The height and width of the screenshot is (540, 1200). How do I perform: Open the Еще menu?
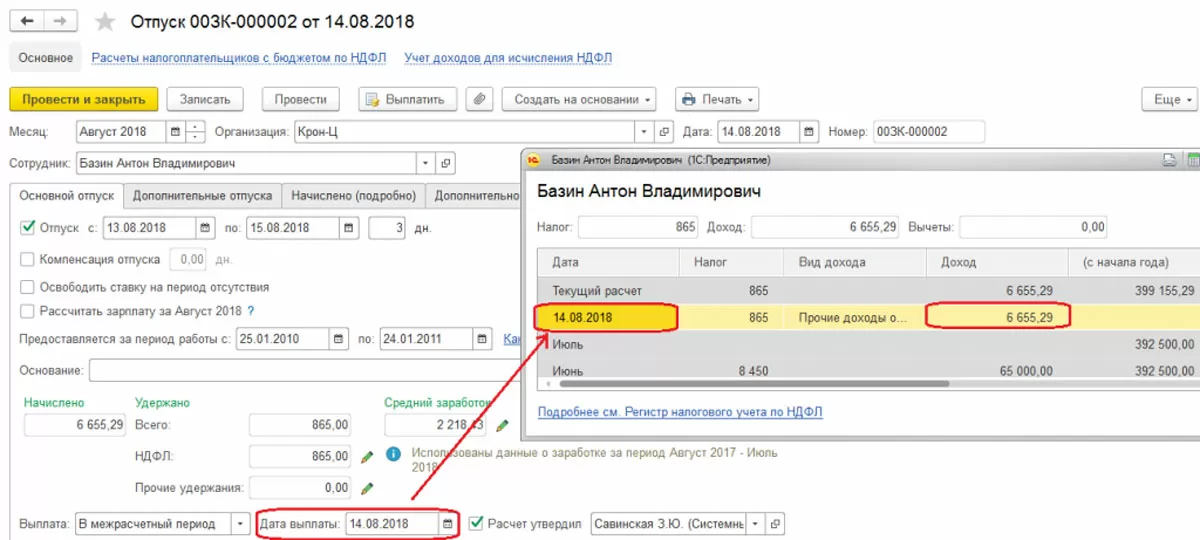click(x=1169, y=99)
